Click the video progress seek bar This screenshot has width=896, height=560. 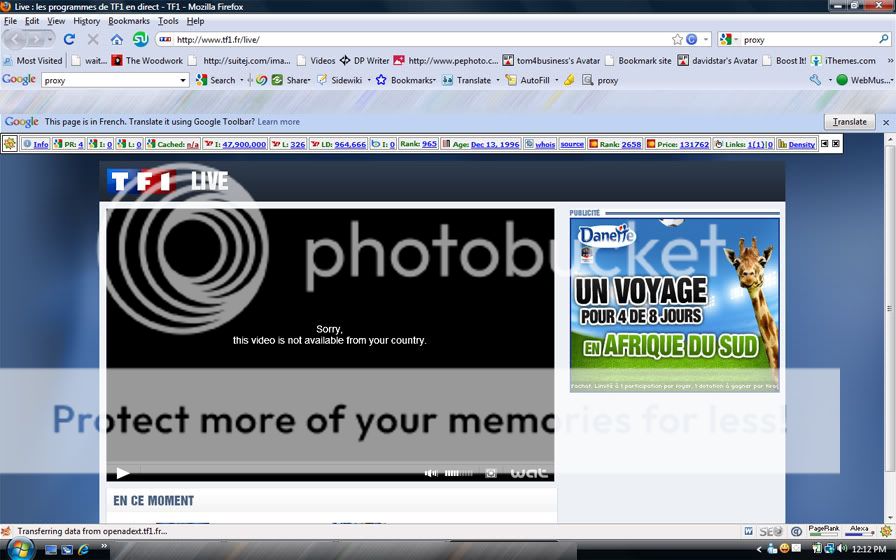pyautogui.click(x=280, y=471)
